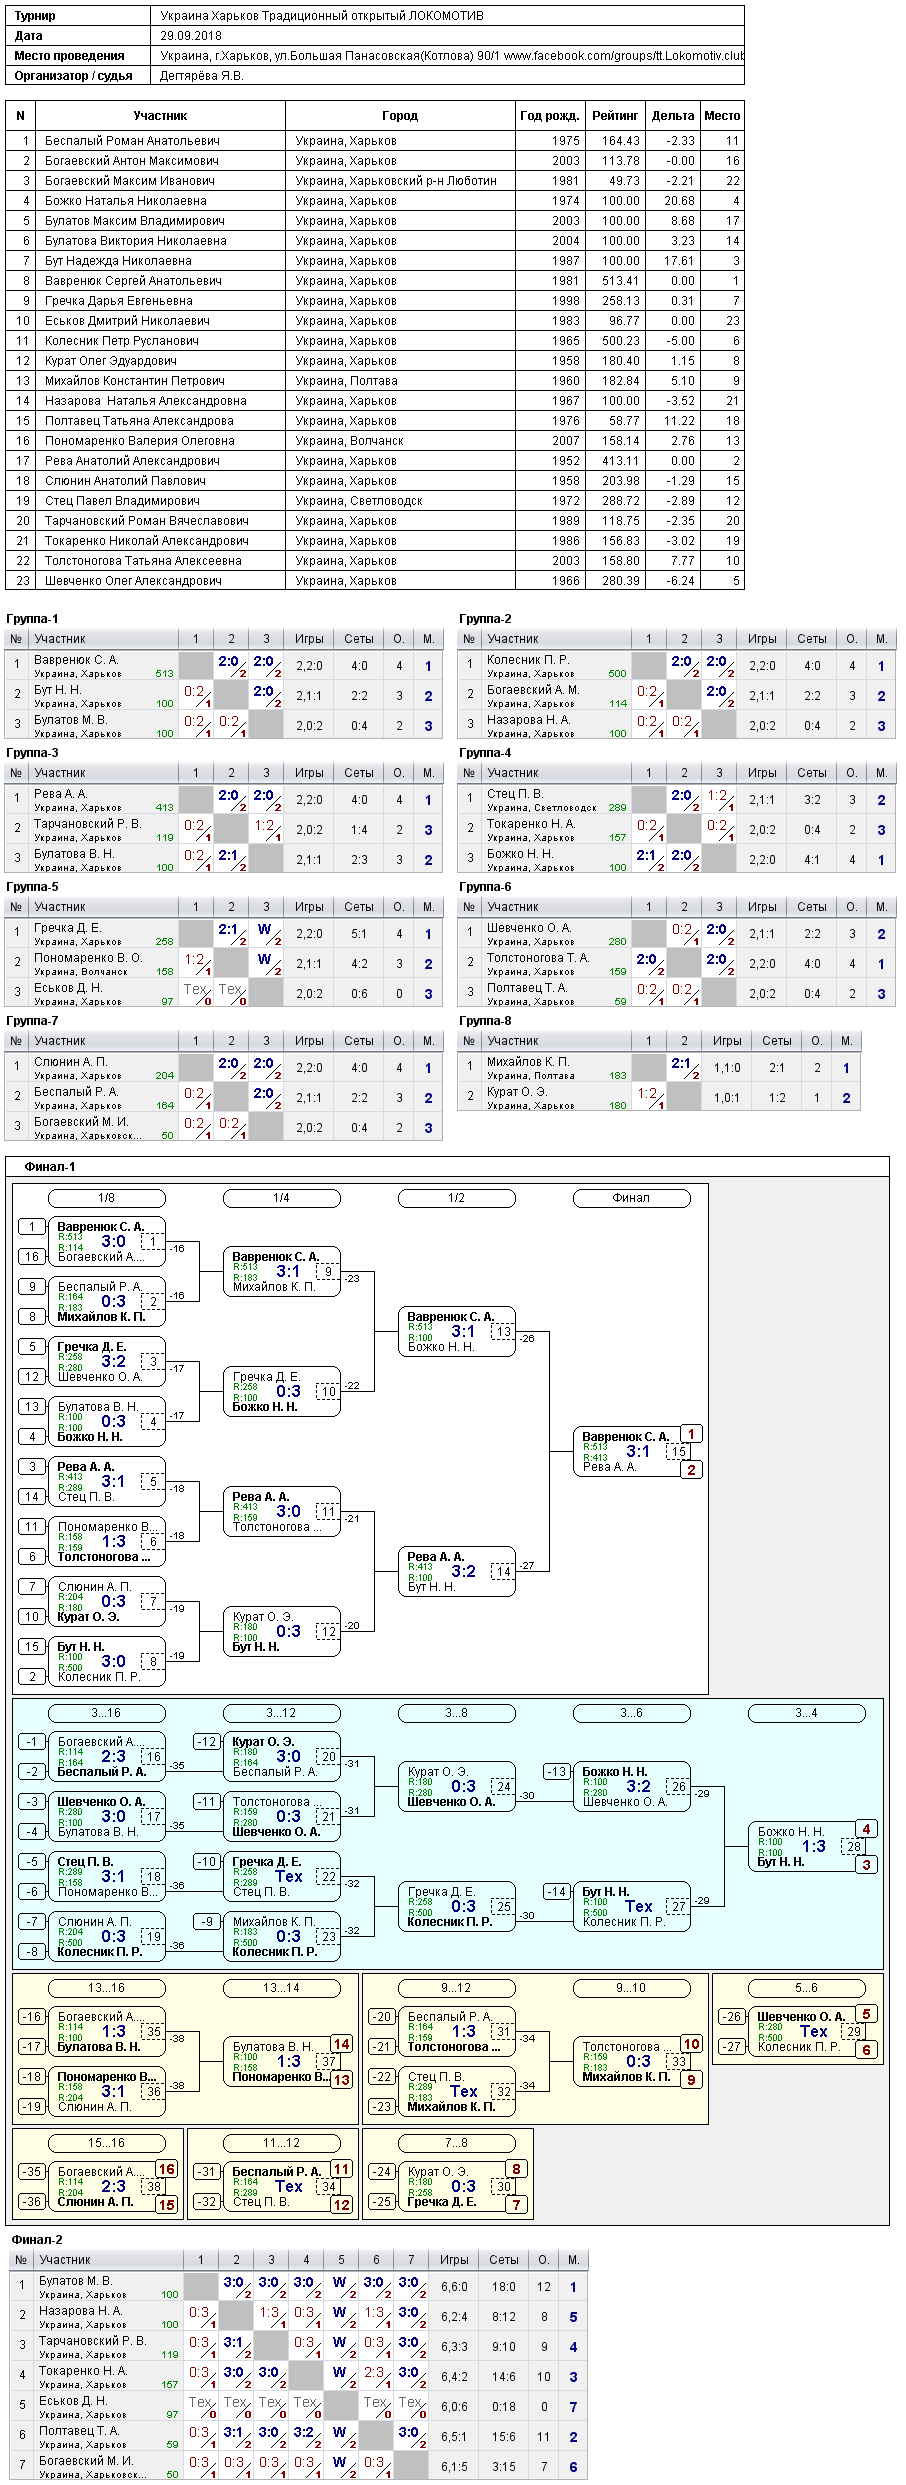Open the facebook.com Lokomotiv club link
Screen dimensions: 906x2485
coord(624,56)
